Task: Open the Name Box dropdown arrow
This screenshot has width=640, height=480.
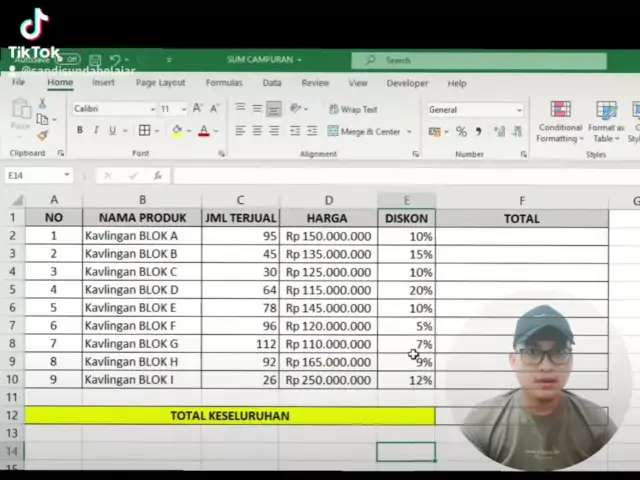Action: (66, 175)
